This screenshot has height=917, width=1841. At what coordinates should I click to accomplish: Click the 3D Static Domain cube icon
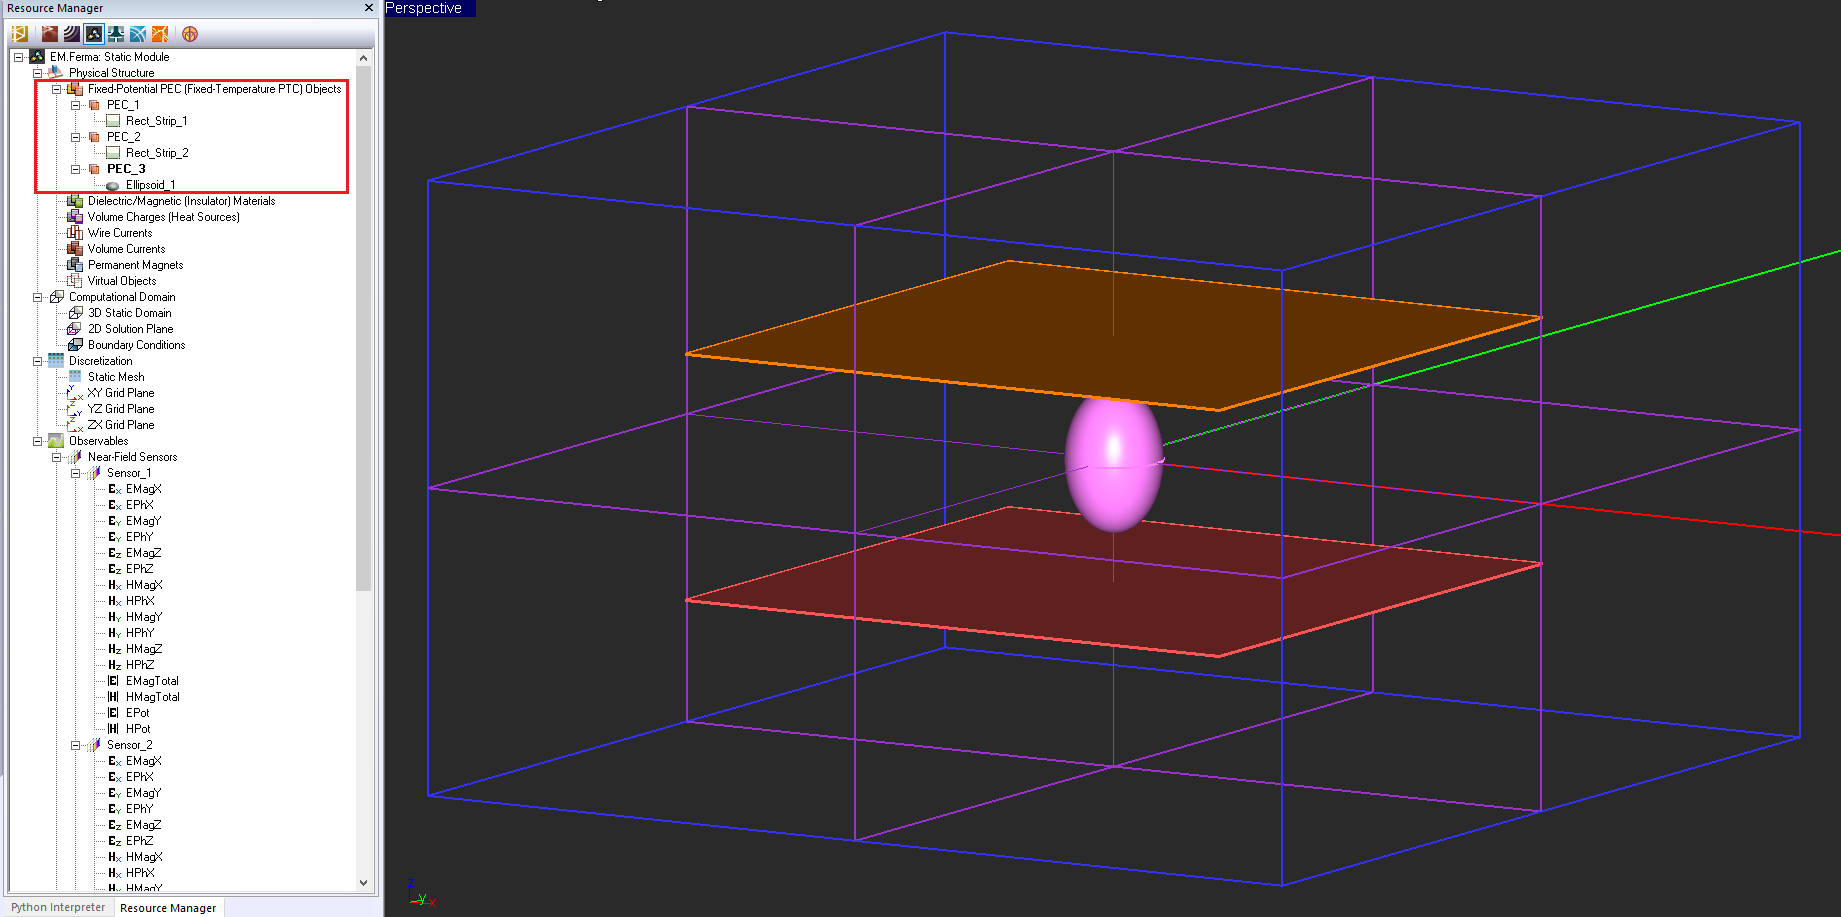(x=75, y=313)
